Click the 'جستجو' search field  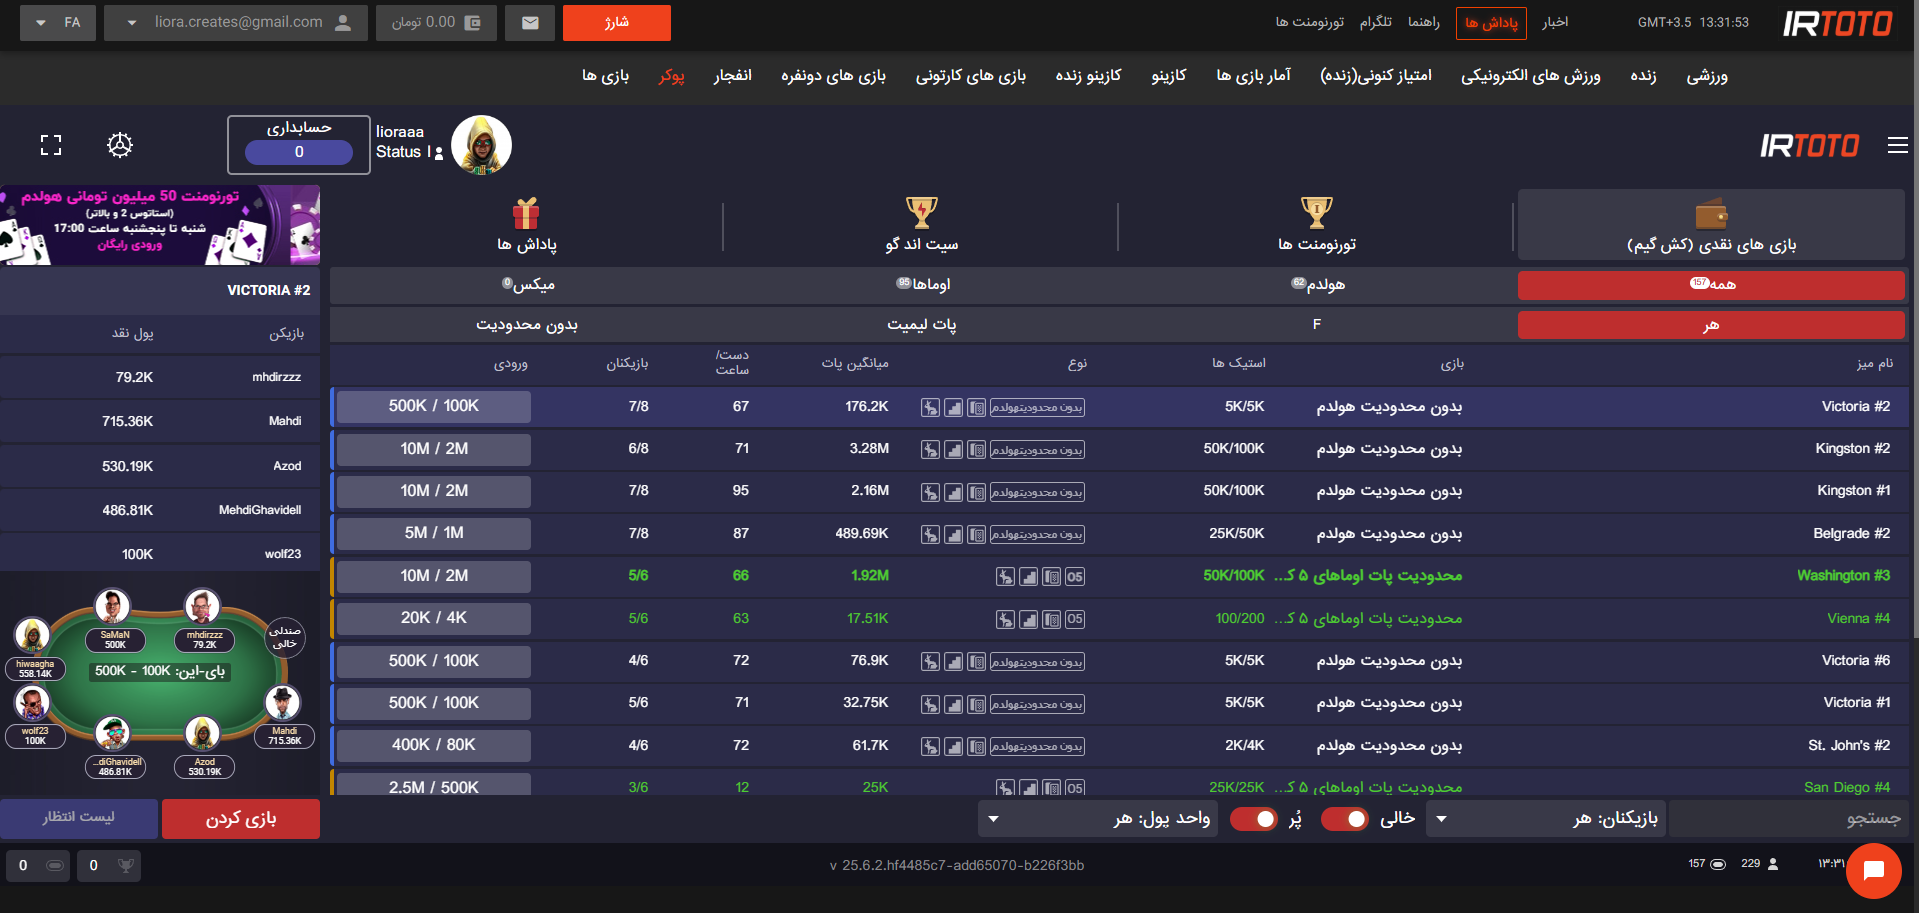point(1788,819)
